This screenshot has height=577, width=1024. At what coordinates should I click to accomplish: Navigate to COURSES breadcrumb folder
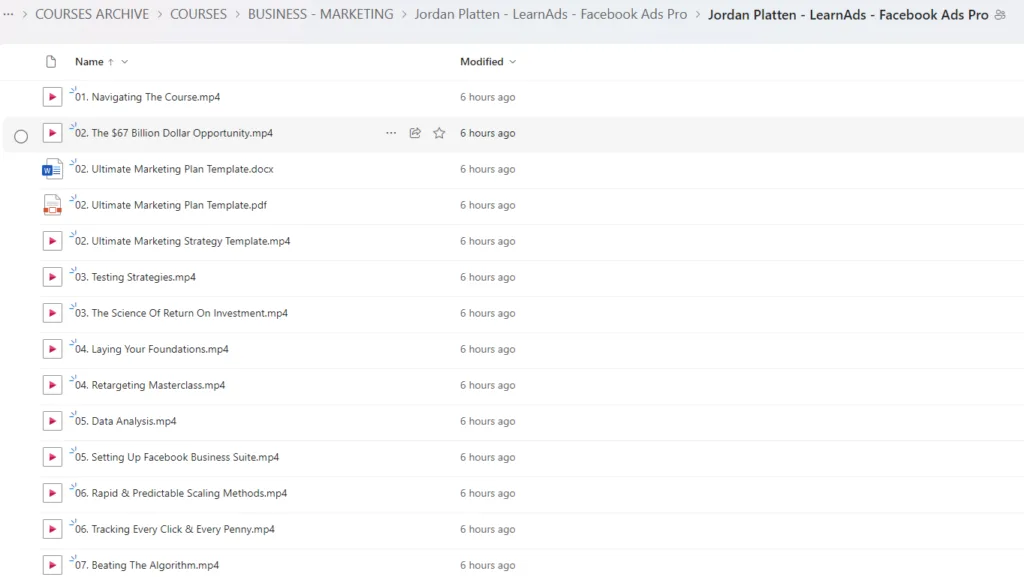tap(198, 15)
